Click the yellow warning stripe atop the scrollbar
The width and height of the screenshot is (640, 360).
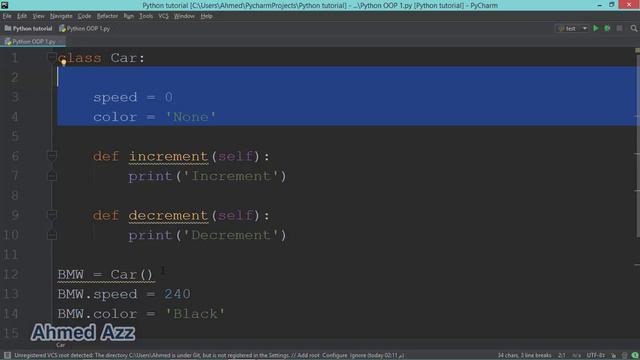click(638, 50)
